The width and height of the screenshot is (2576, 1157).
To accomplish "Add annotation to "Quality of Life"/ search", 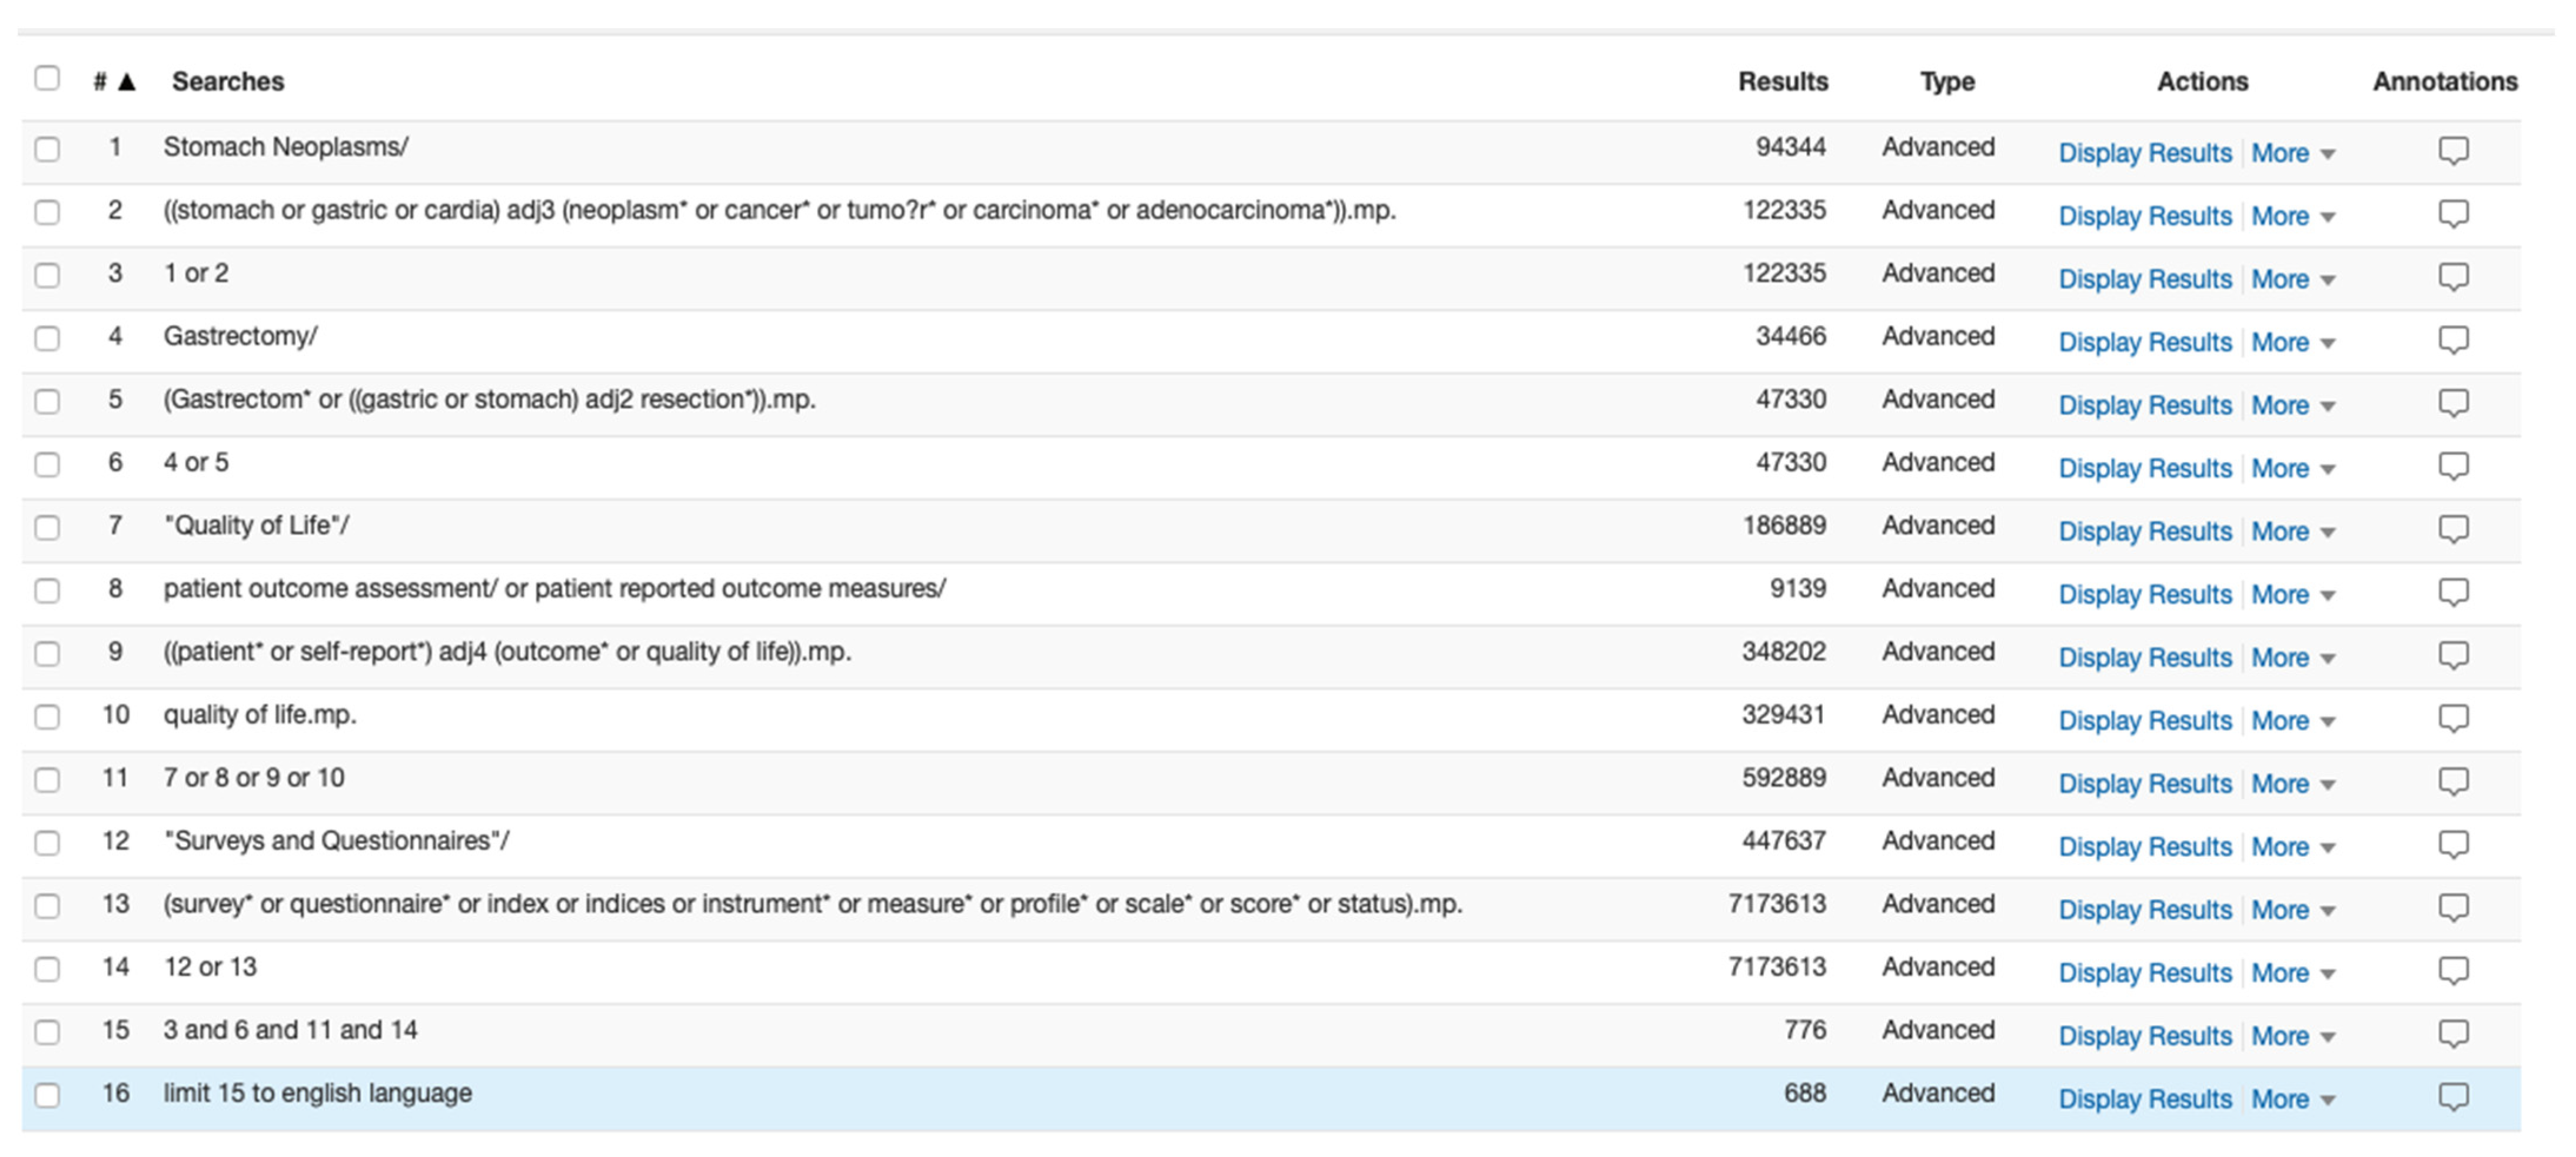I will click(2453, 529).
